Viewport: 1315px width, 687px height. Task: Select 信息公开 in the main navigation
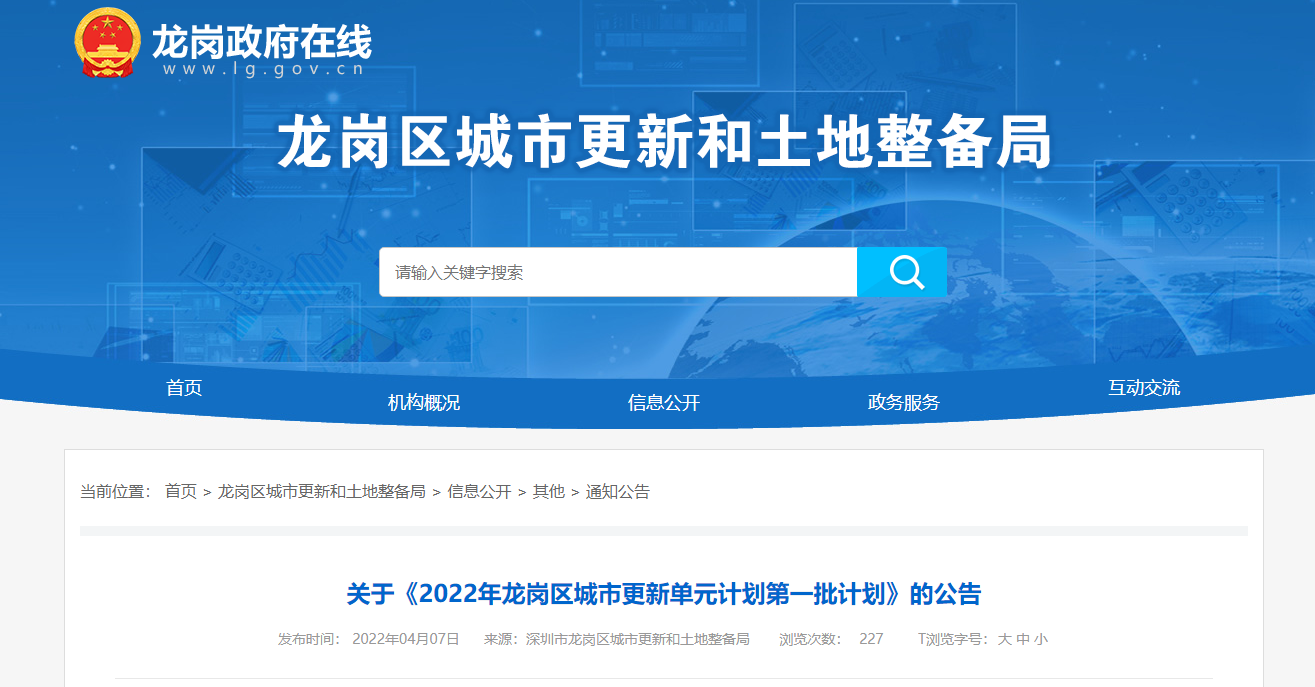tap(664, 403)
